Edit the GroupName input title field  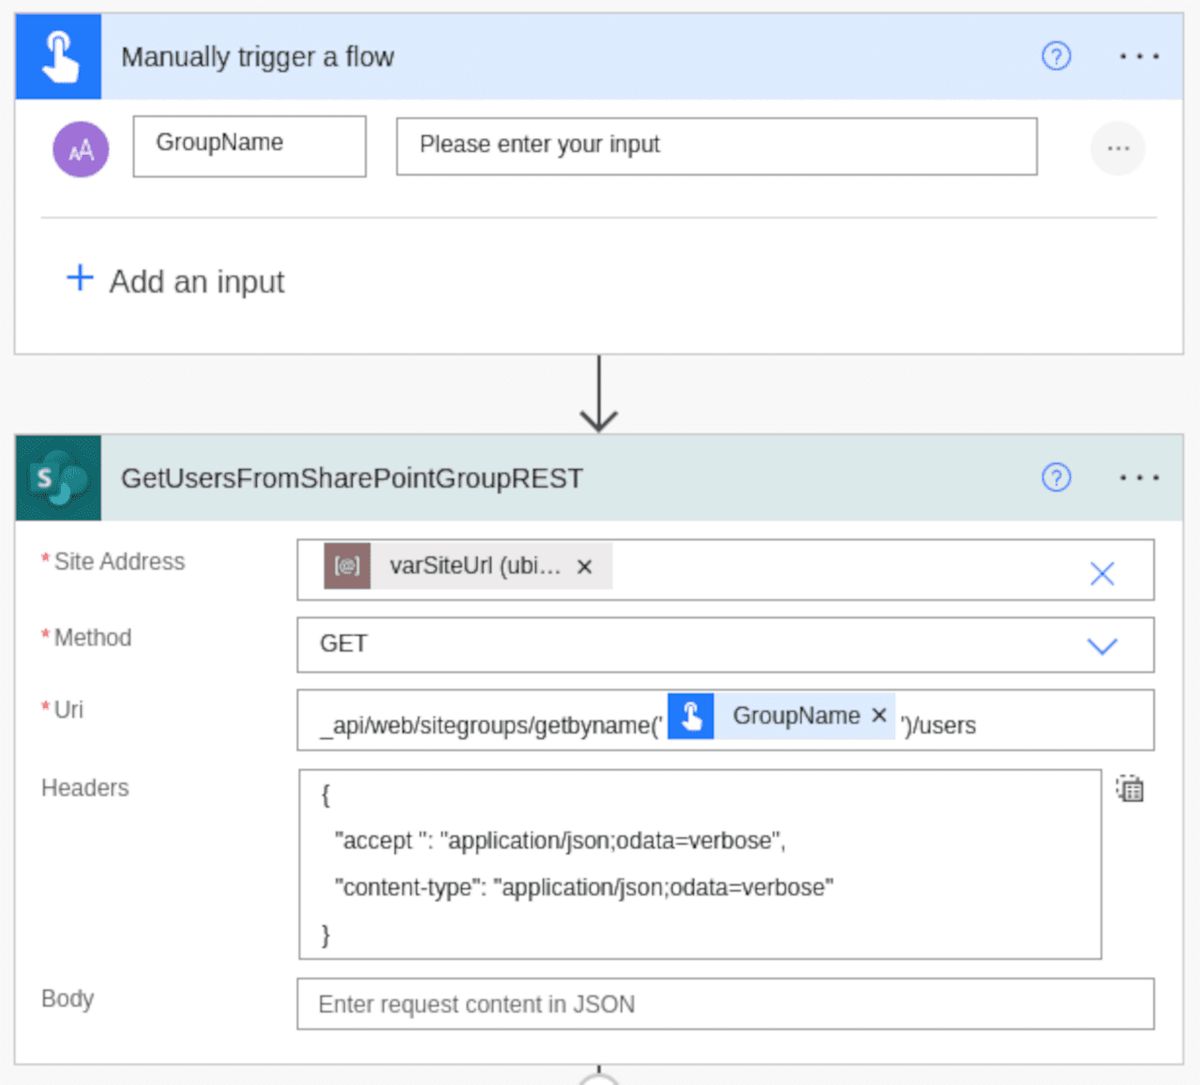tap(249, 146)
